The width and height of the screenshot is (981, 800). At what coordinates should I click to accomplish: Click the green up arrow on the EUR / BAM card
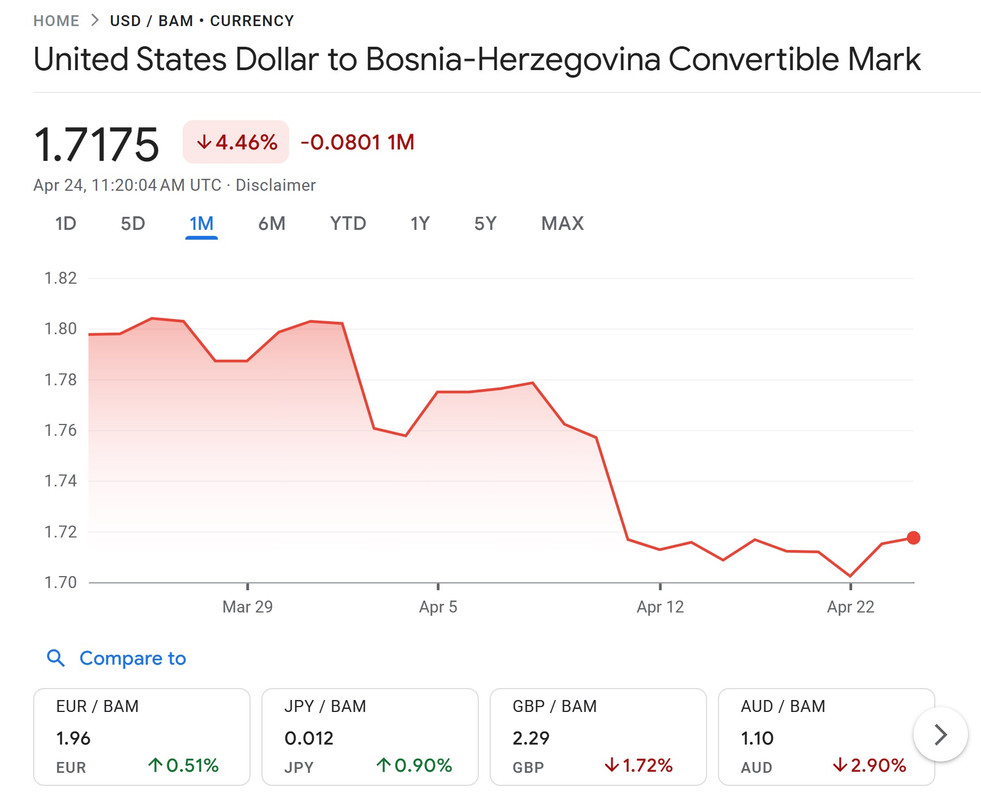pos(155,765)
